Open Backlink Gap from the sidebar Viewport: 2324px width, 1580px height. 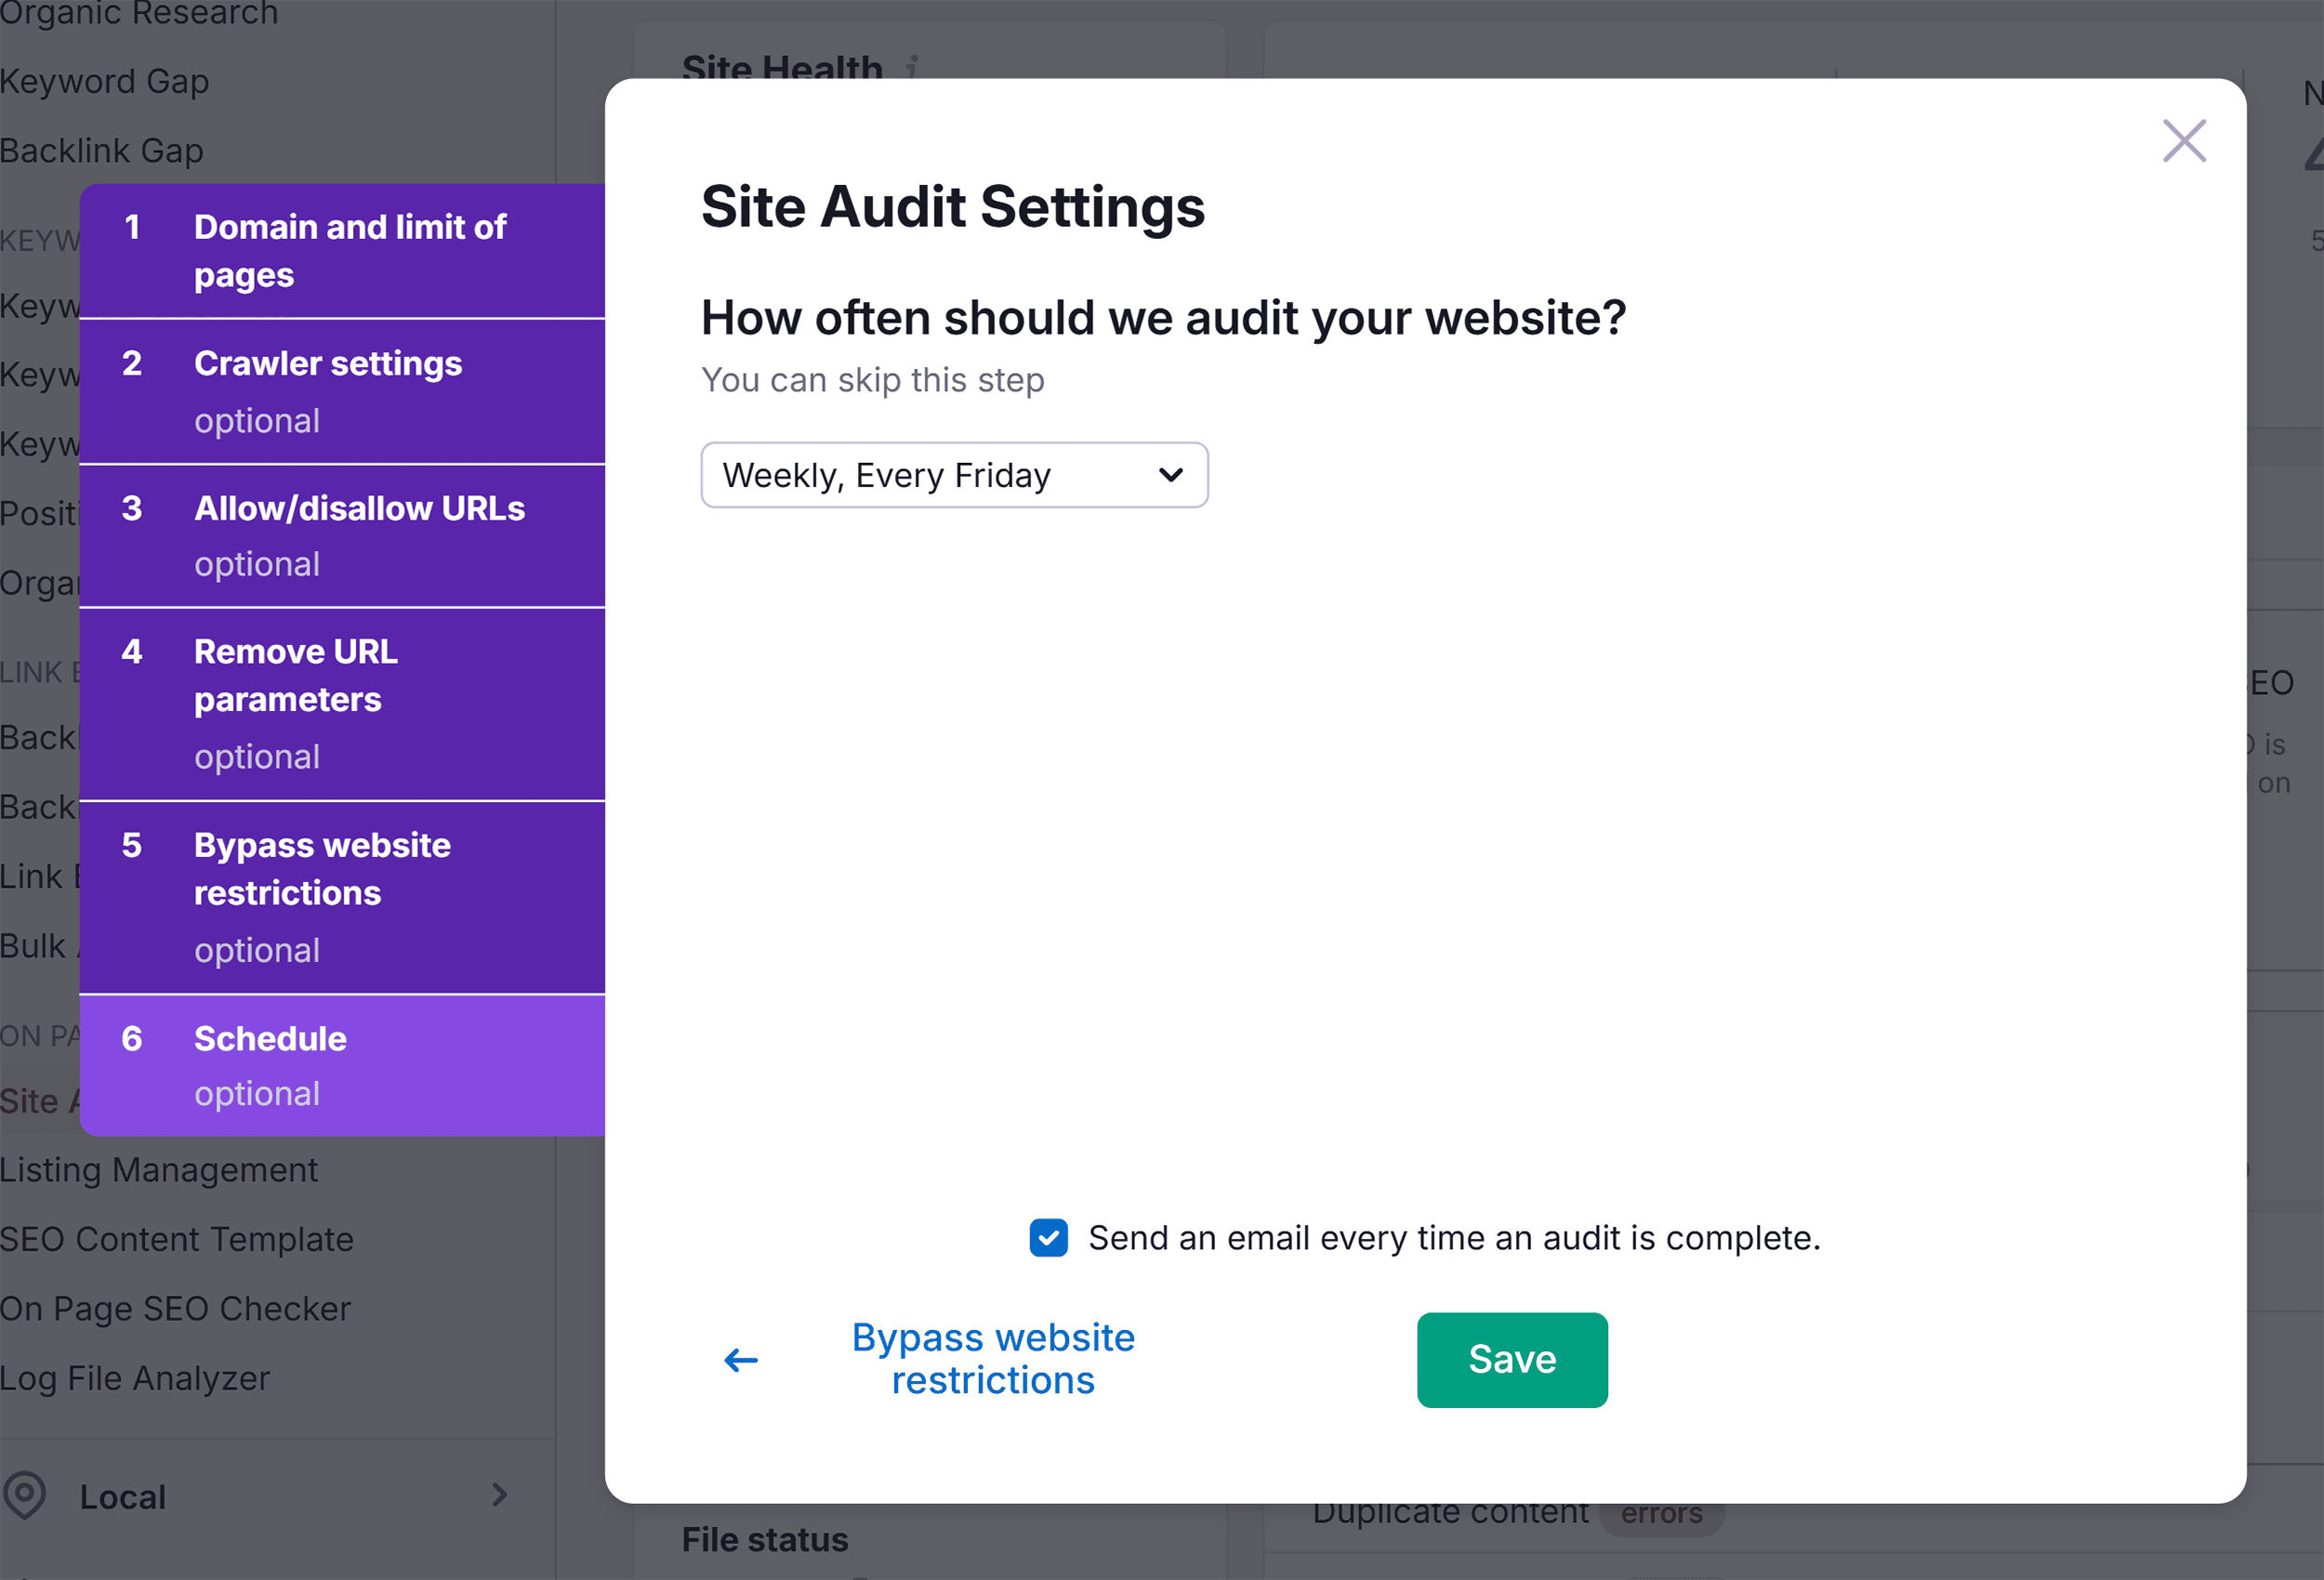[x=102, y=150]
